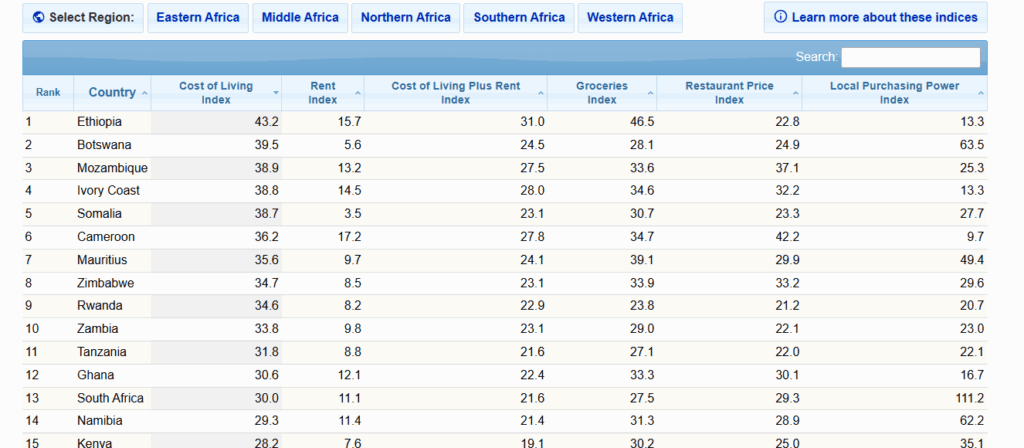The image size is (1024, 448).
Task: Open Learn more about these indices
Action: [876, 18]
